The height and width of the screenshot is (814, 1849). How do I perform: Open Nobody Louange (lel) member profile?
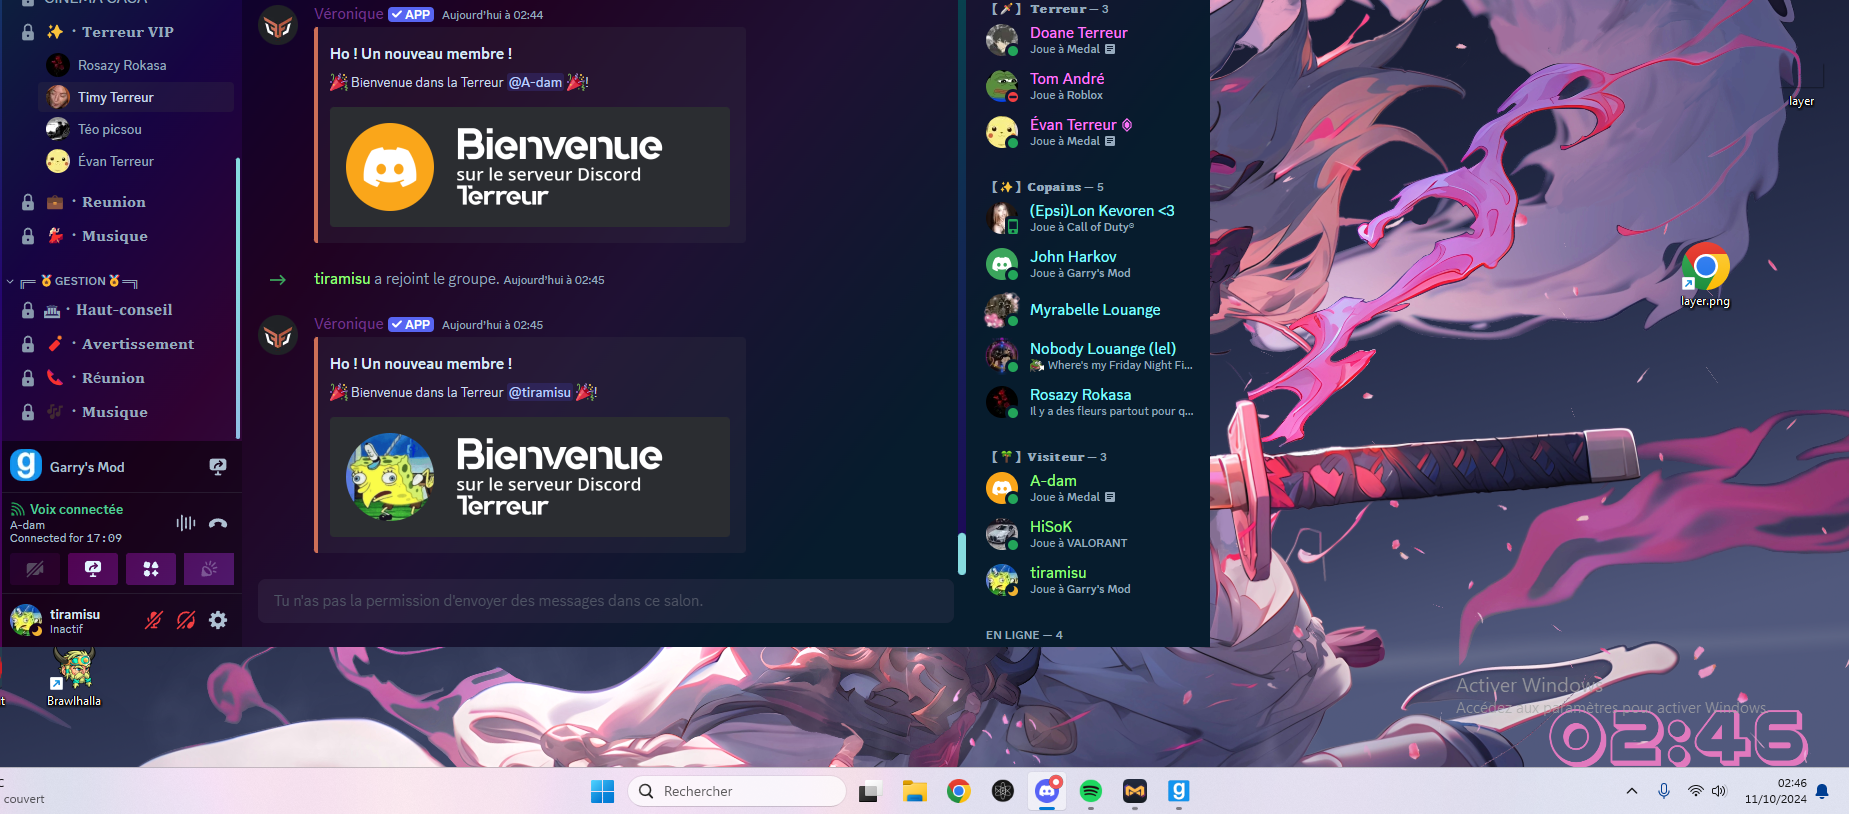pos(1092,356)
